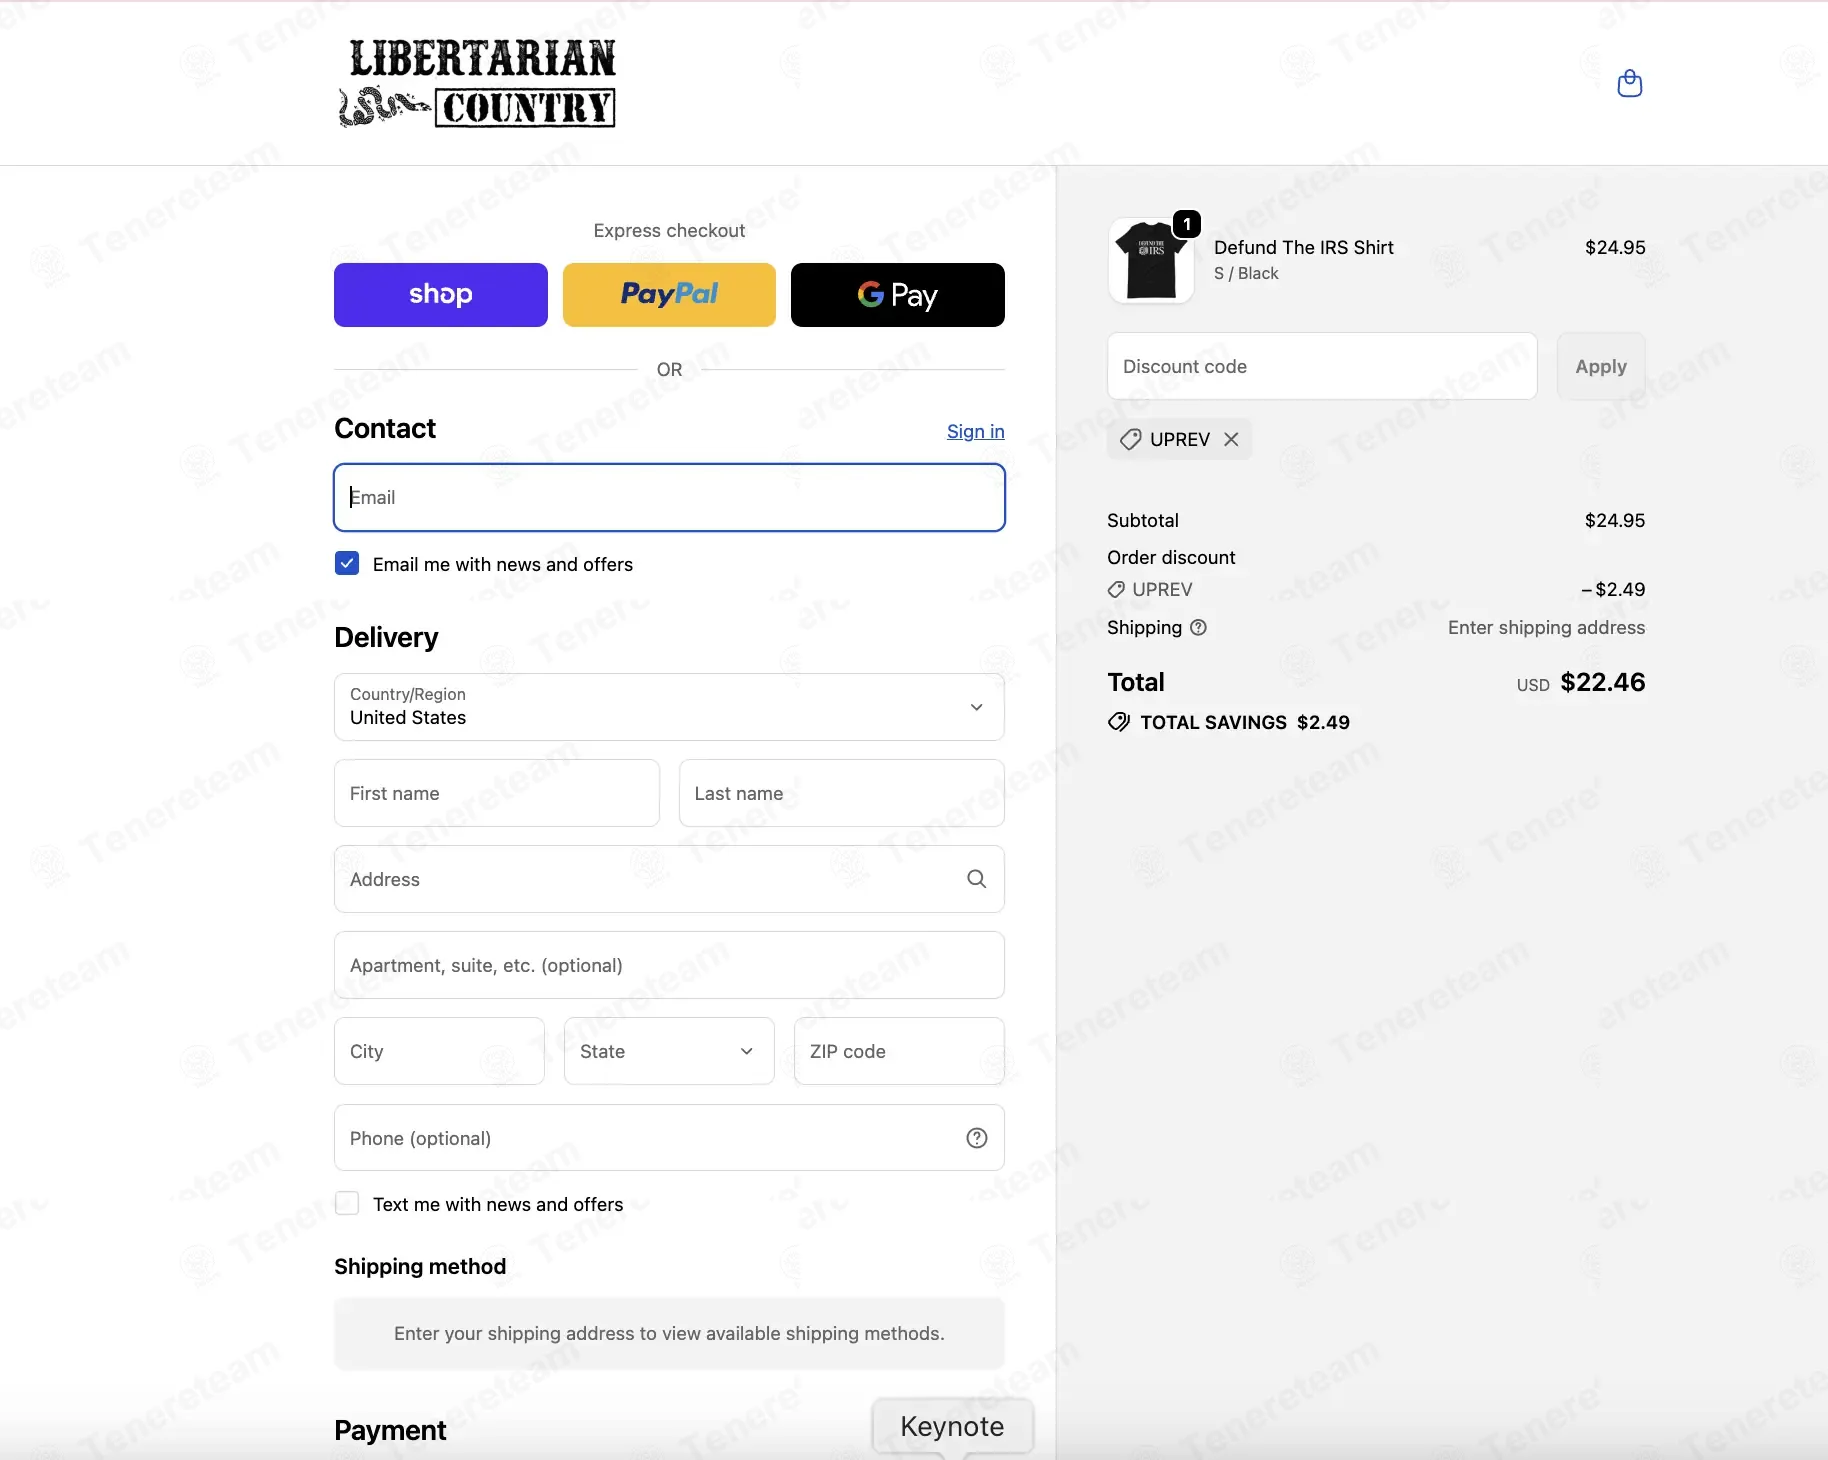
Task: Click the Address field
Action: [x=669, y=879]
